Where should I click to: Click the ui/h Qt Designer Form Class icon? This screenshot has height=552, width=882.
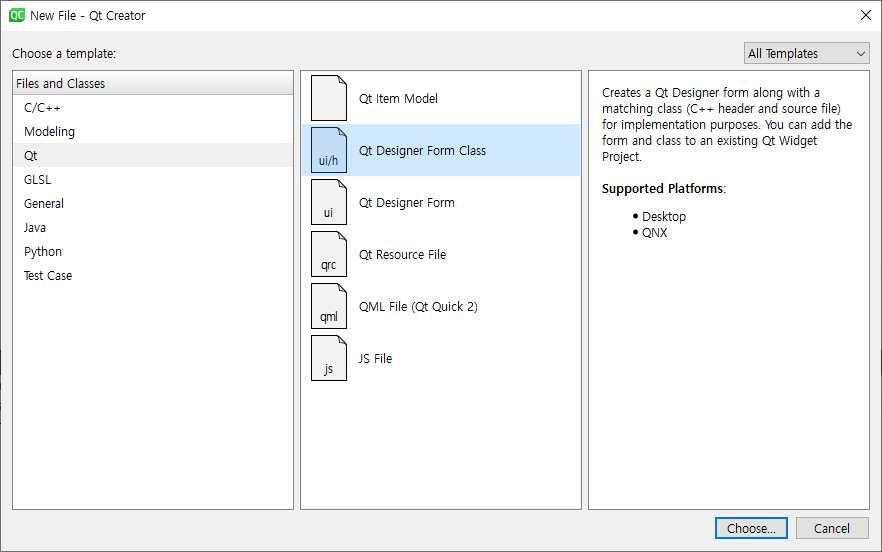[328, 150]
